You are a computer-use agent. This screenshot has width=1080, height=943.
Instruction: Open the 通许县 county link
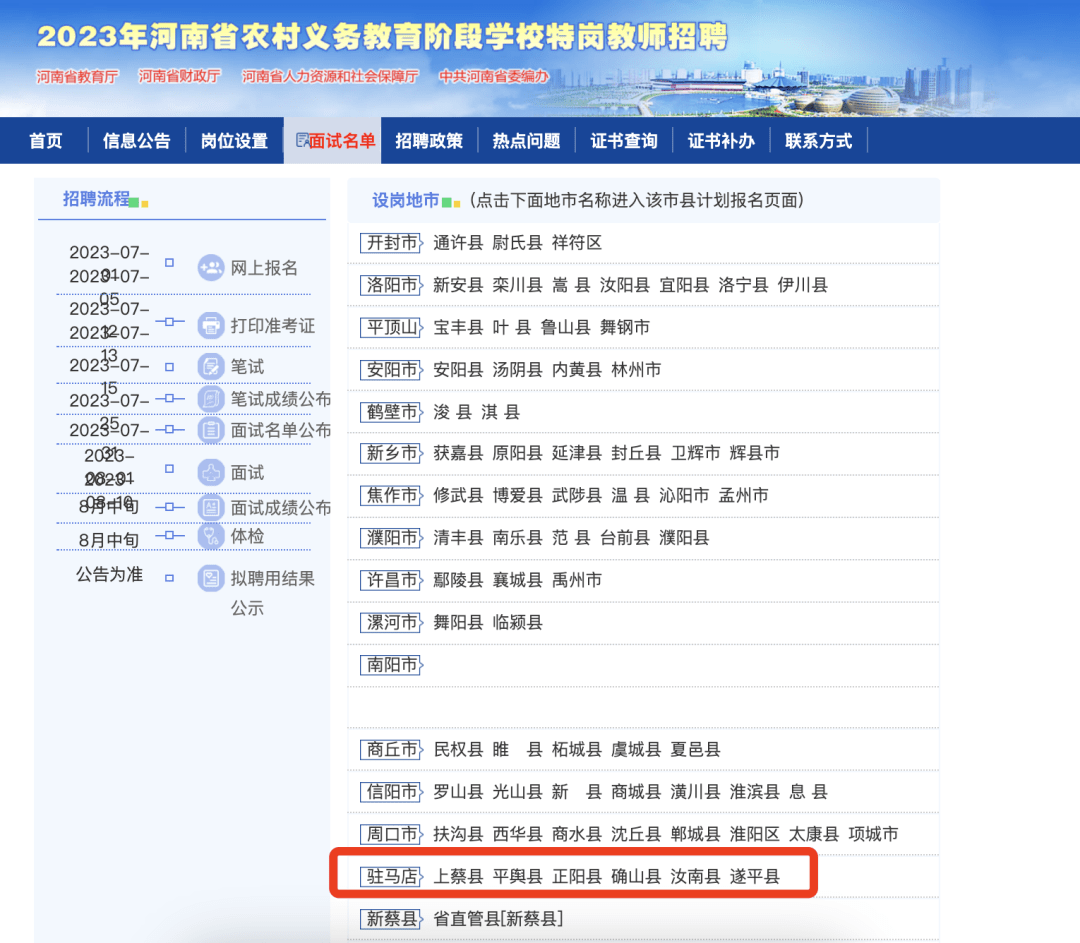458,242
